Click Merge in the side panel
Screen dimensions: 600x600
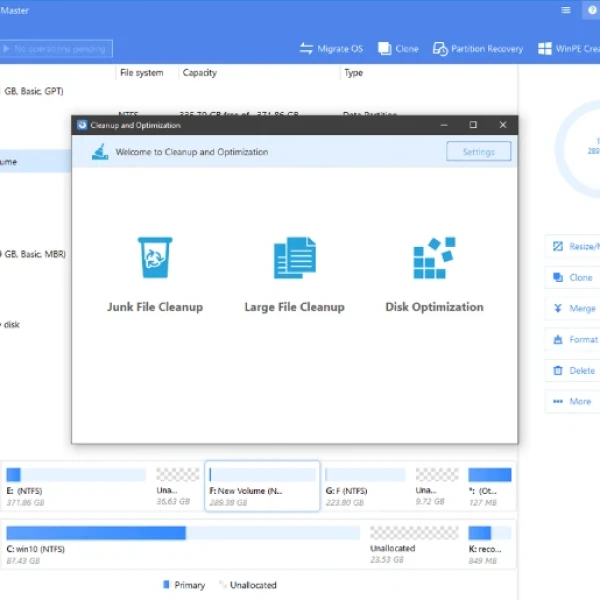(x=573, y=308)
